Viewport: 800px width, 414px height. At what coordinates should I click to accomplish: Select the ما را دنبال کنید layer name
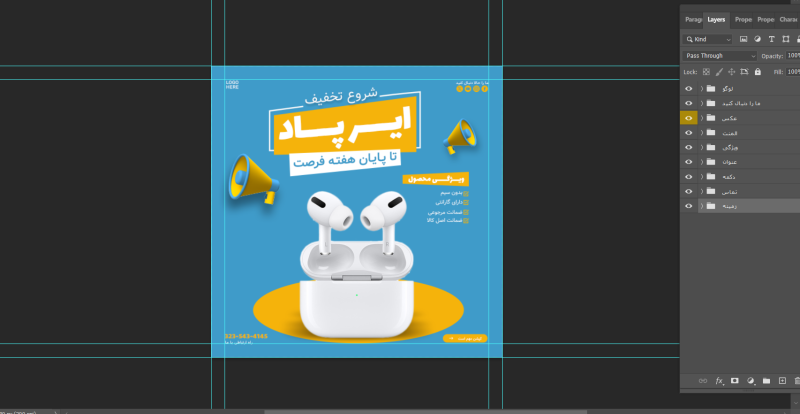(x=741, y=104)
